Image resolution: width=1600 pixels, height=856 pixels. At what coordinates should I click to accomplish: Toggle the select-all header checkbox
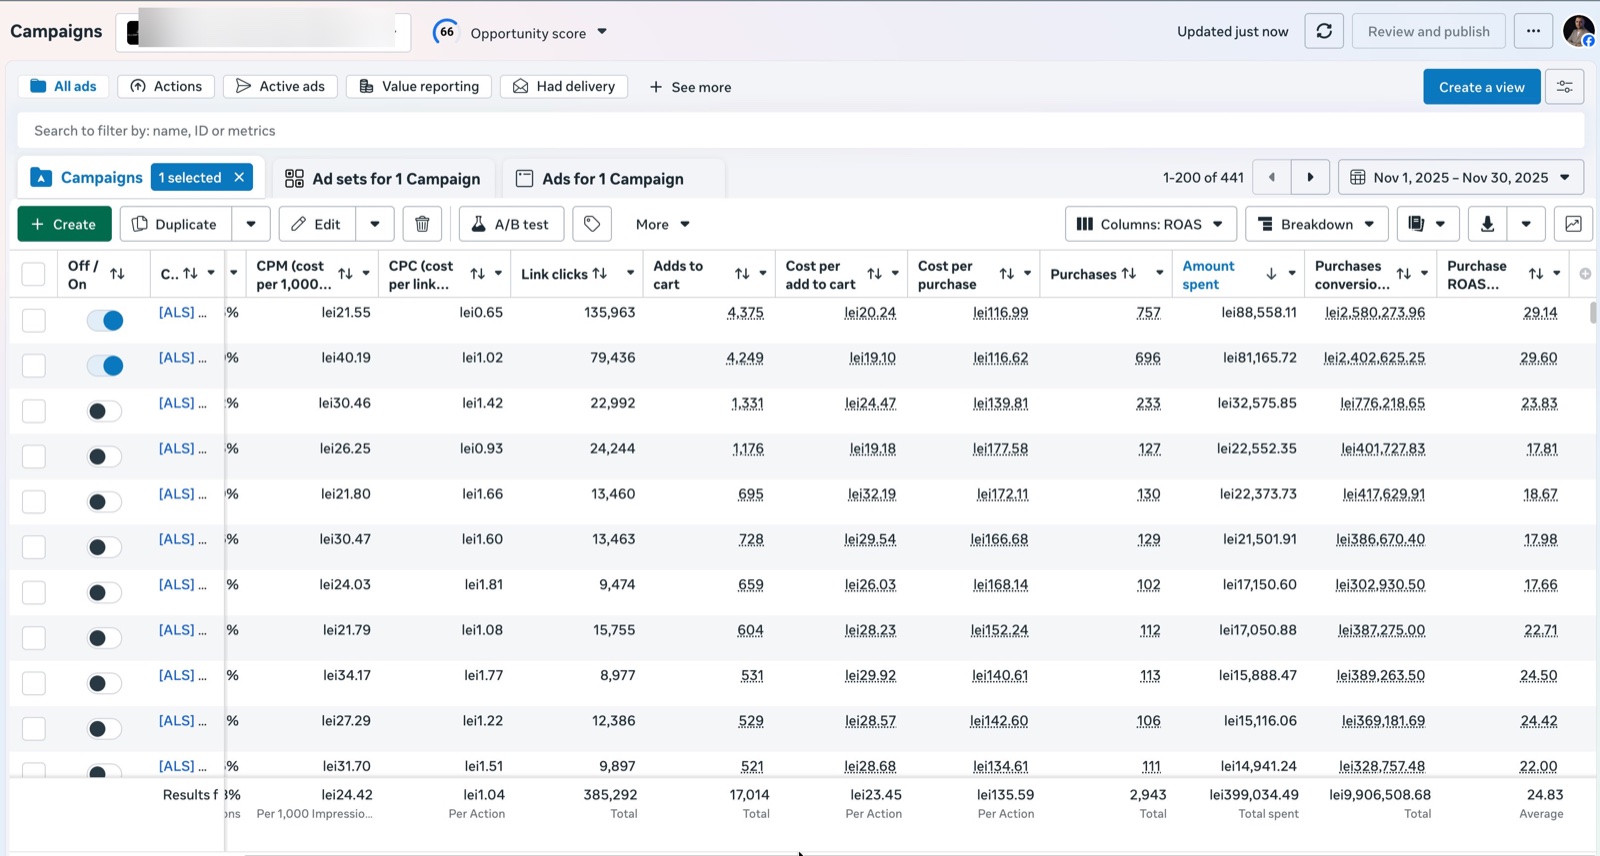point(33,274)
